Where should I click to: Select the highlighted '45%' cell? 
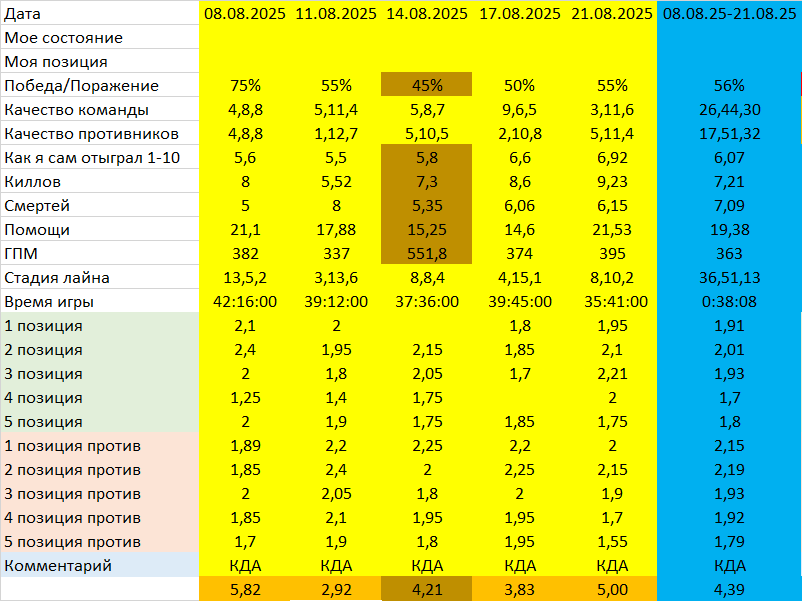427,85
